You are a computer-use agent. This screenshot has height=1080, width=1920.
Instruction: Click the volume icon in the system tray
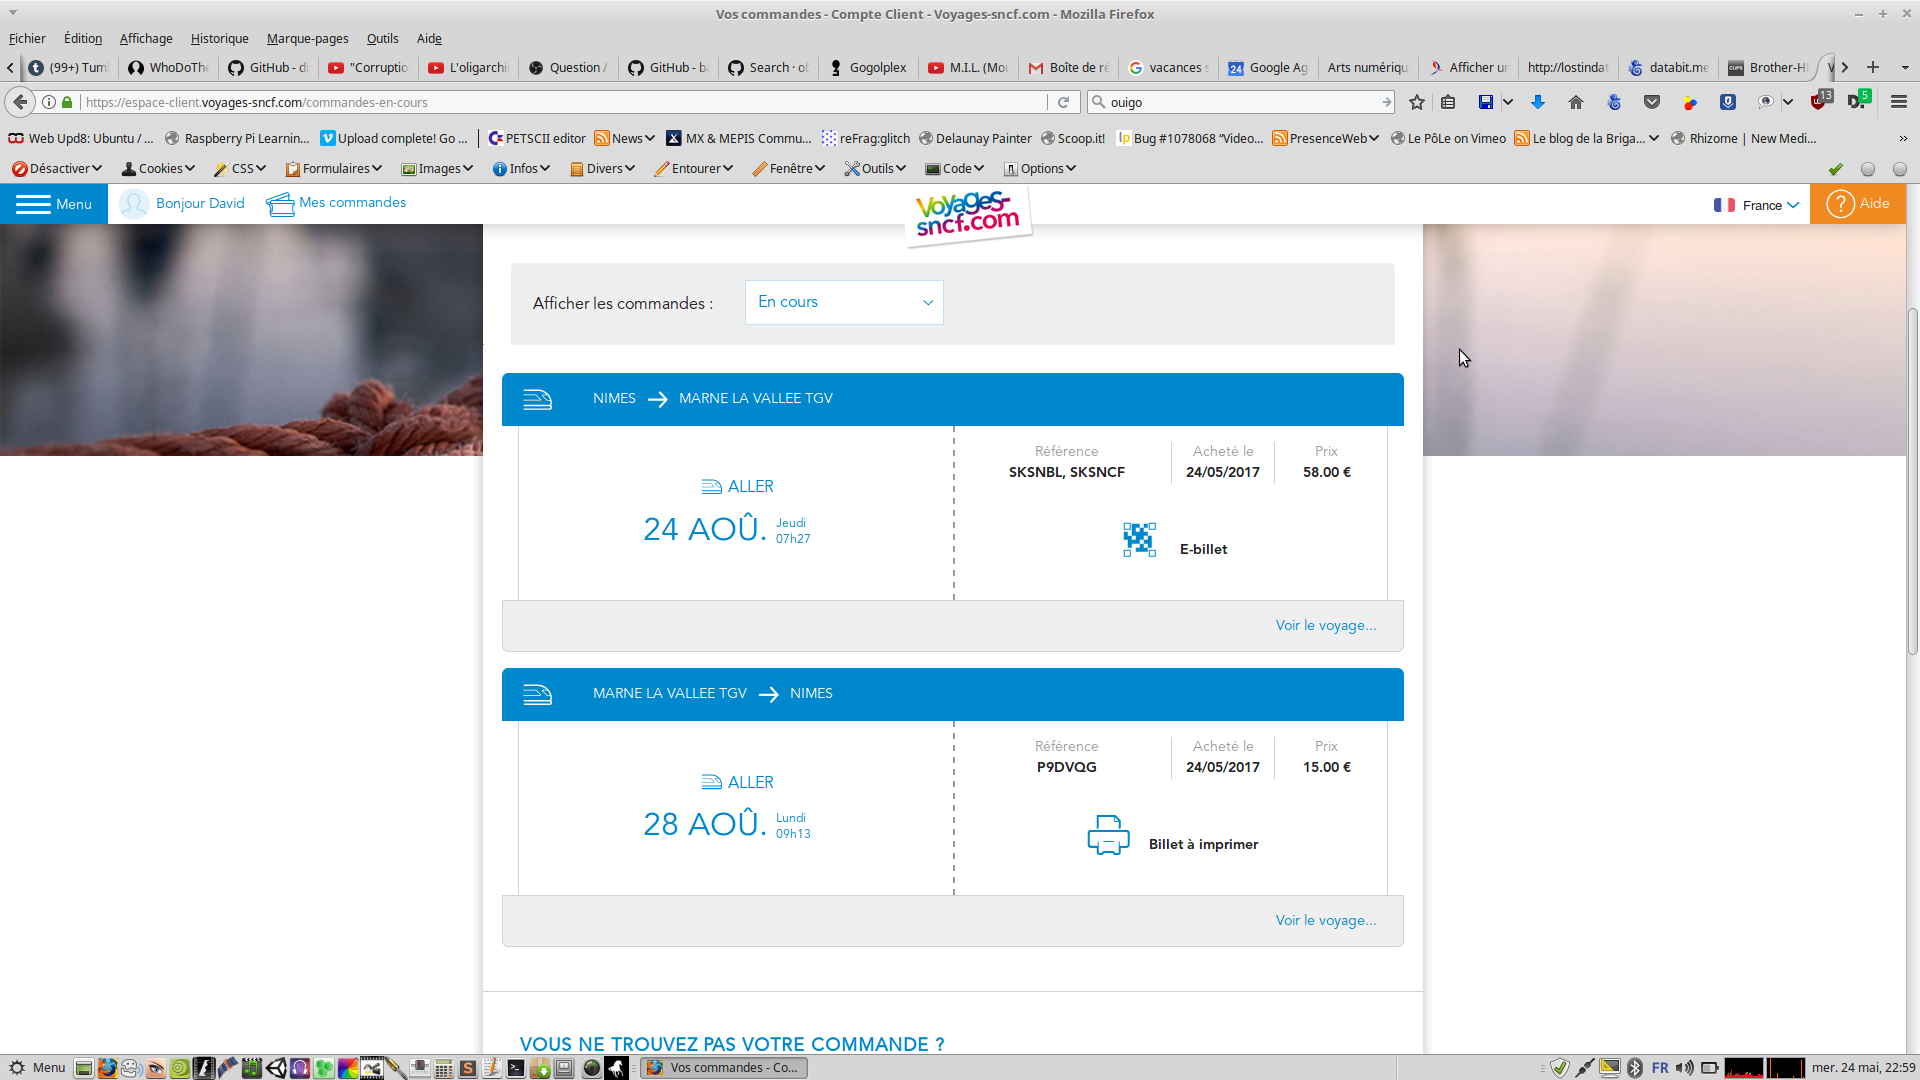[1685, 1068]
